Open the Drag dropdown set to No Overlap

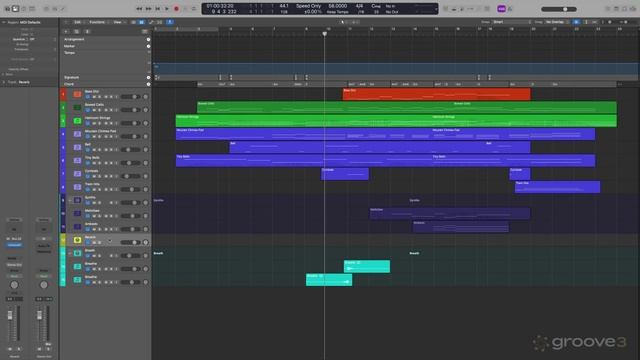(557, 22)
